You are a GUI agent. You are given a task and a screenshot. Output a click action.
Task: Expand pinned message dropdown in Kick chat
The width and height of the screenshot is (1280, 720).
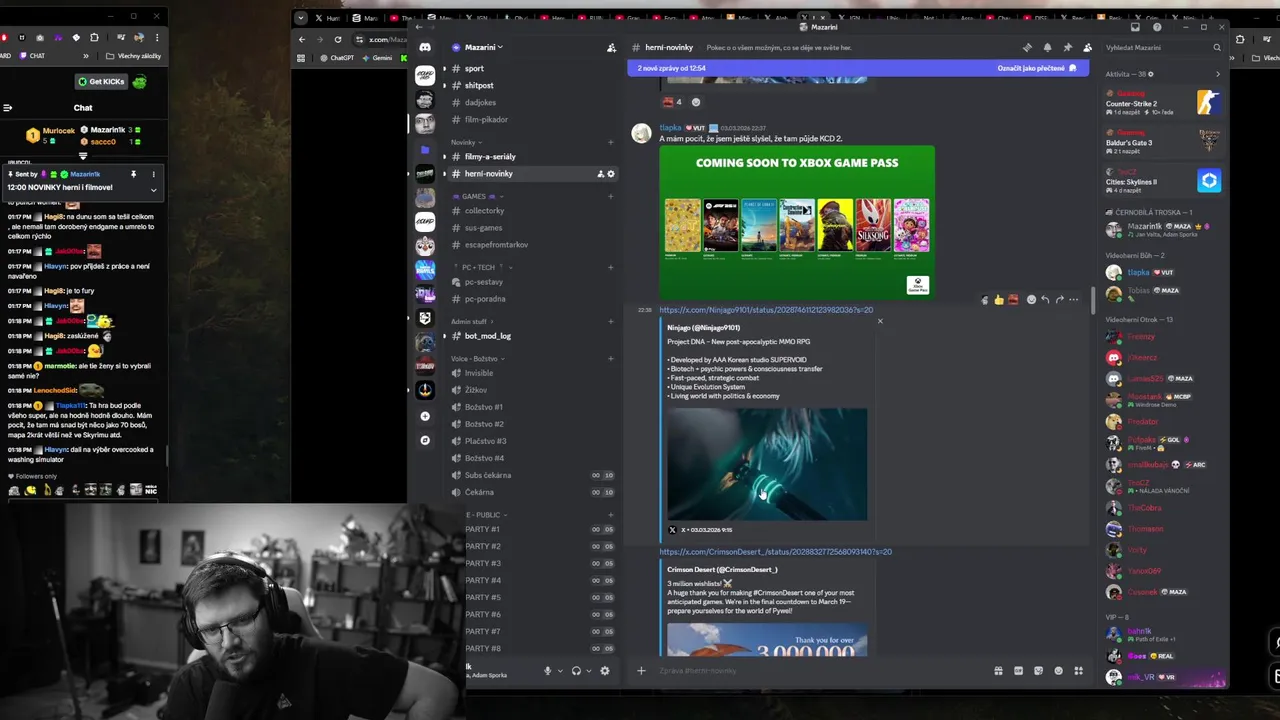click(x=153, y=189)
